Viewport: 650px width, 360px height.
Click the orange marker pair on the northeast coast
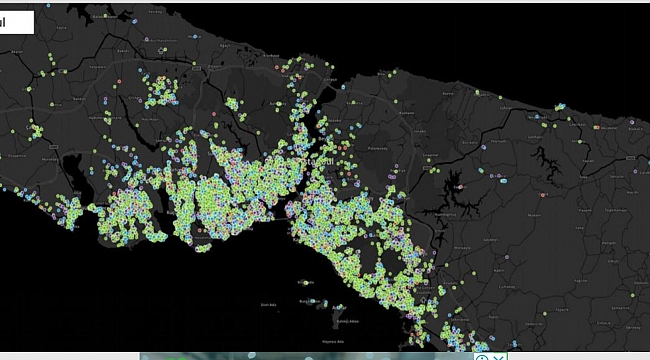pyautogui.click(x=596, y=127)
